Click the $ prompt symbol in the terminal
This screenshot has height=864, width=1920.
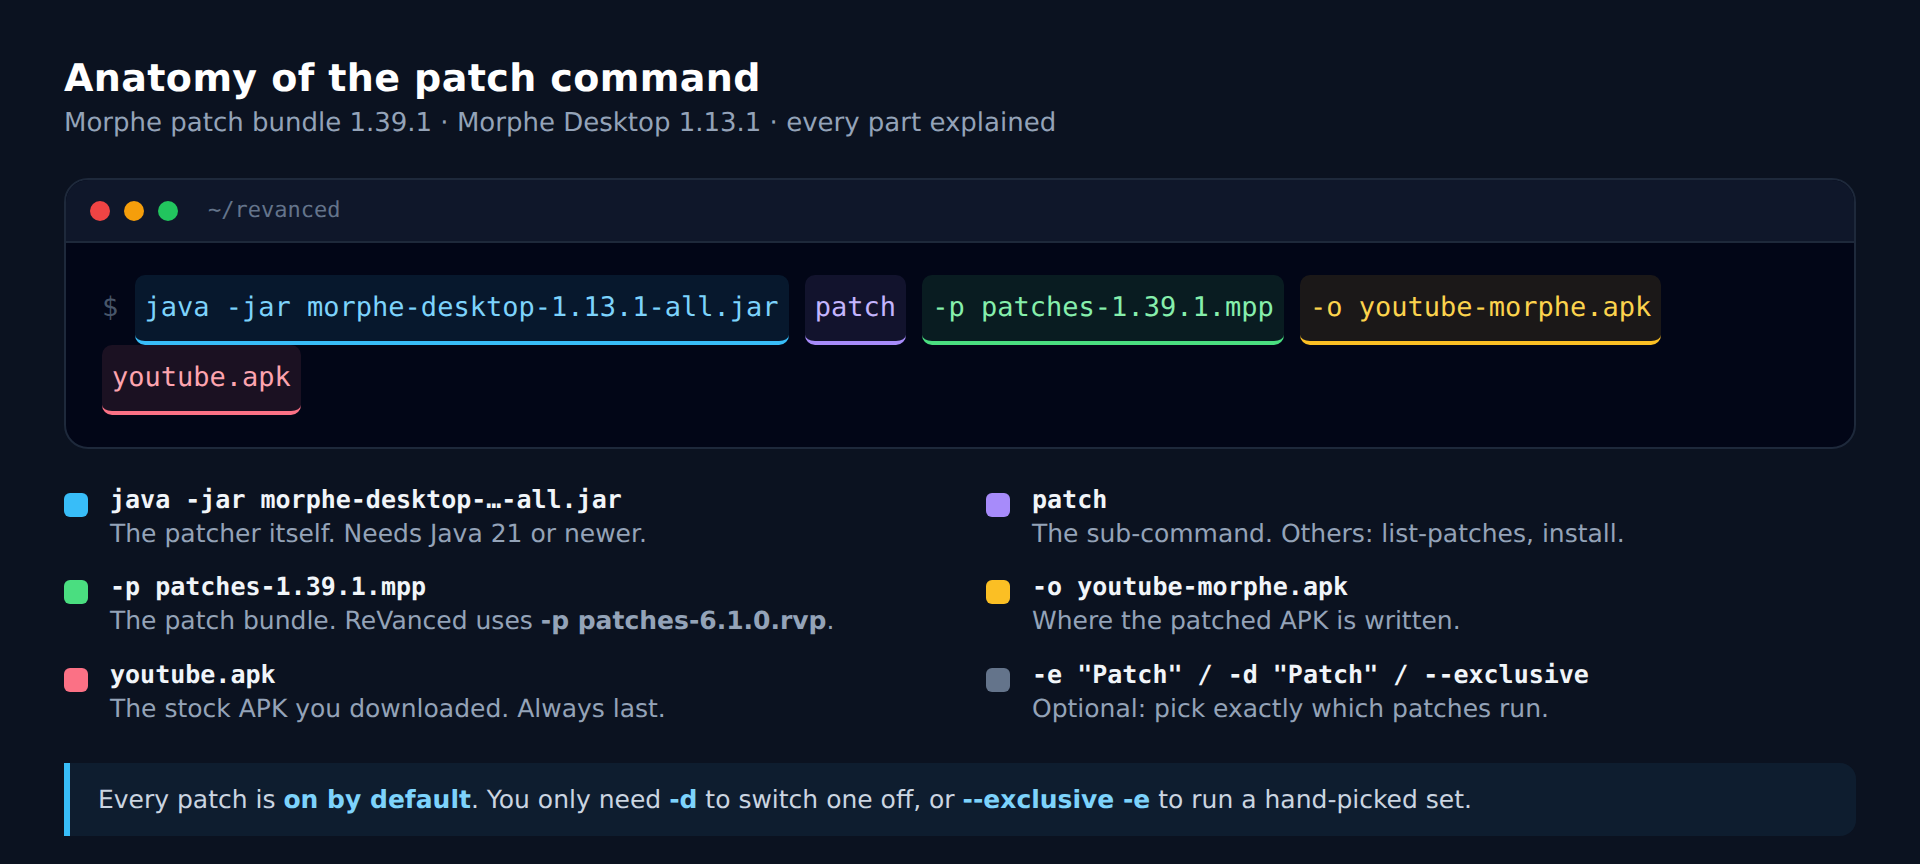(x=110, y=308)
